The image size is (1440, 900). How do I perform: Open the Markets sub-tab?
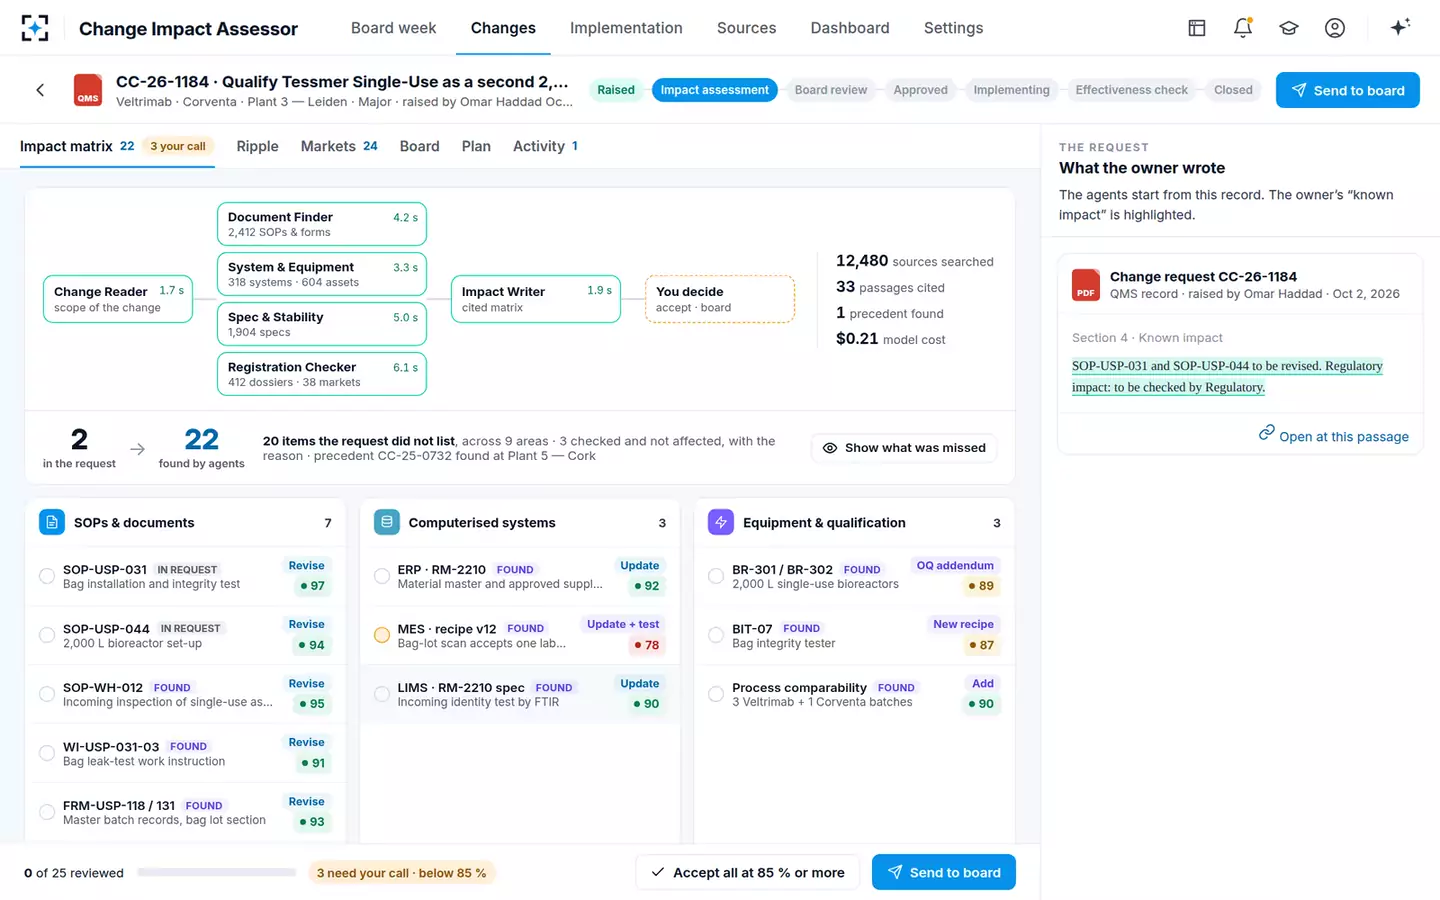[x=339, y=146]
